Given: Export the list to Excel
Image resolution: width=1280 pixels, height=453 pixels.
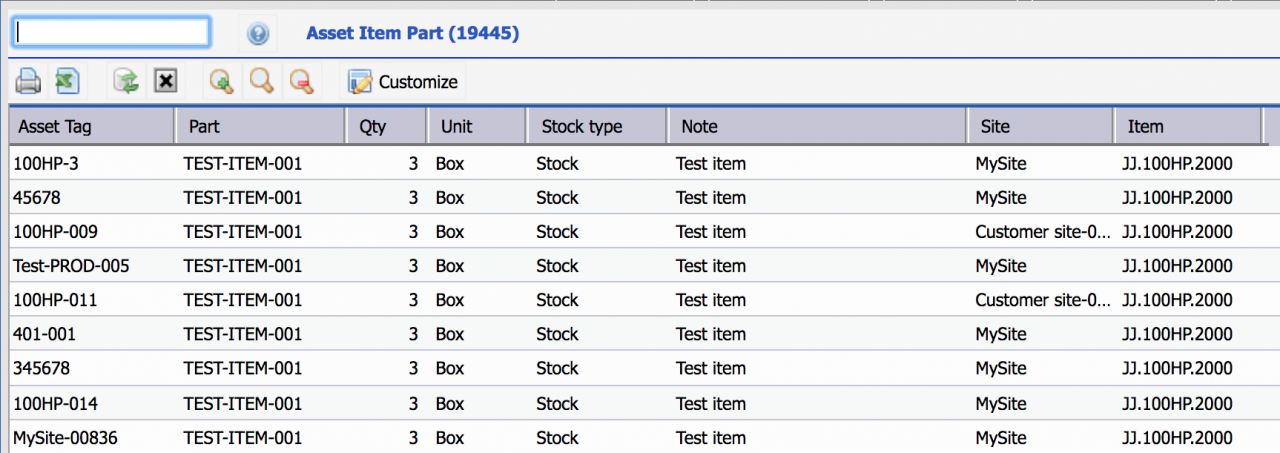Looking at the screenshot, I should (67, 82).
